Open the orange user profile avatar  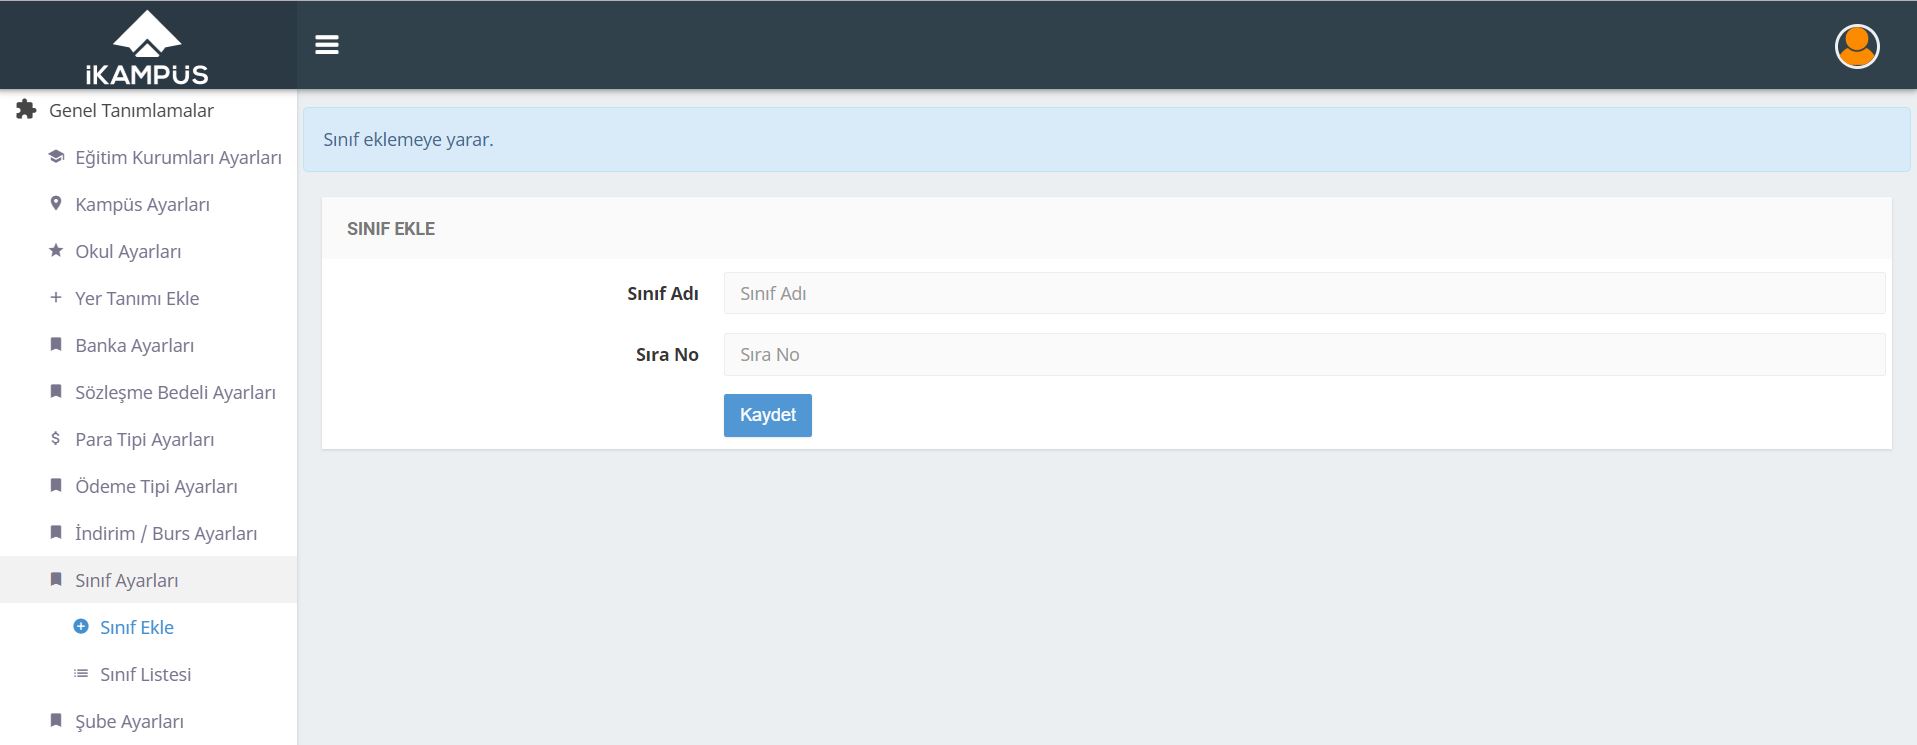[1857, 46]
